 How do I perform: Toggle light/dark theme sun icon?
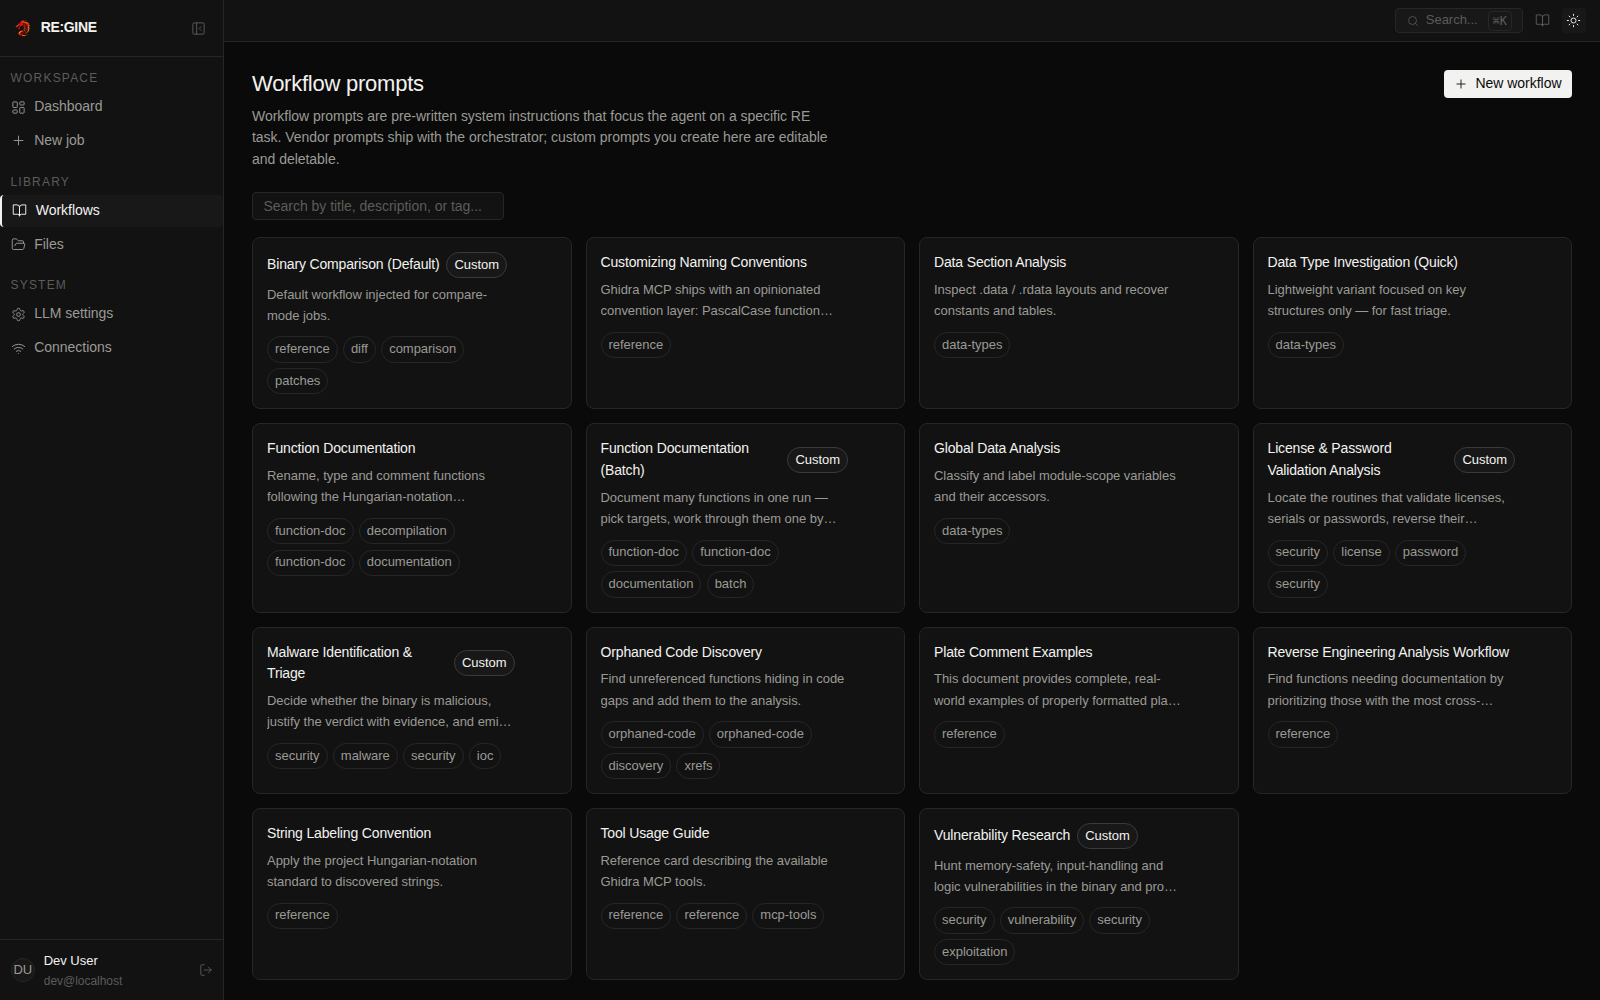[x=1573, y=20]
